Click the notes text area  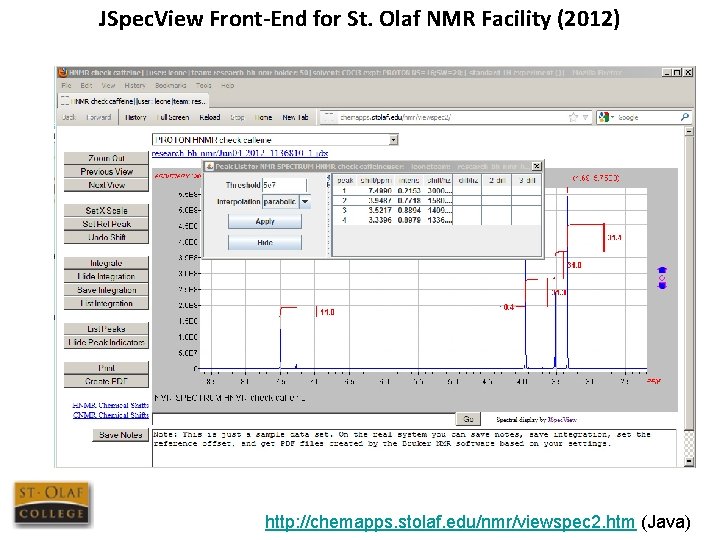[x=414, y=448]
